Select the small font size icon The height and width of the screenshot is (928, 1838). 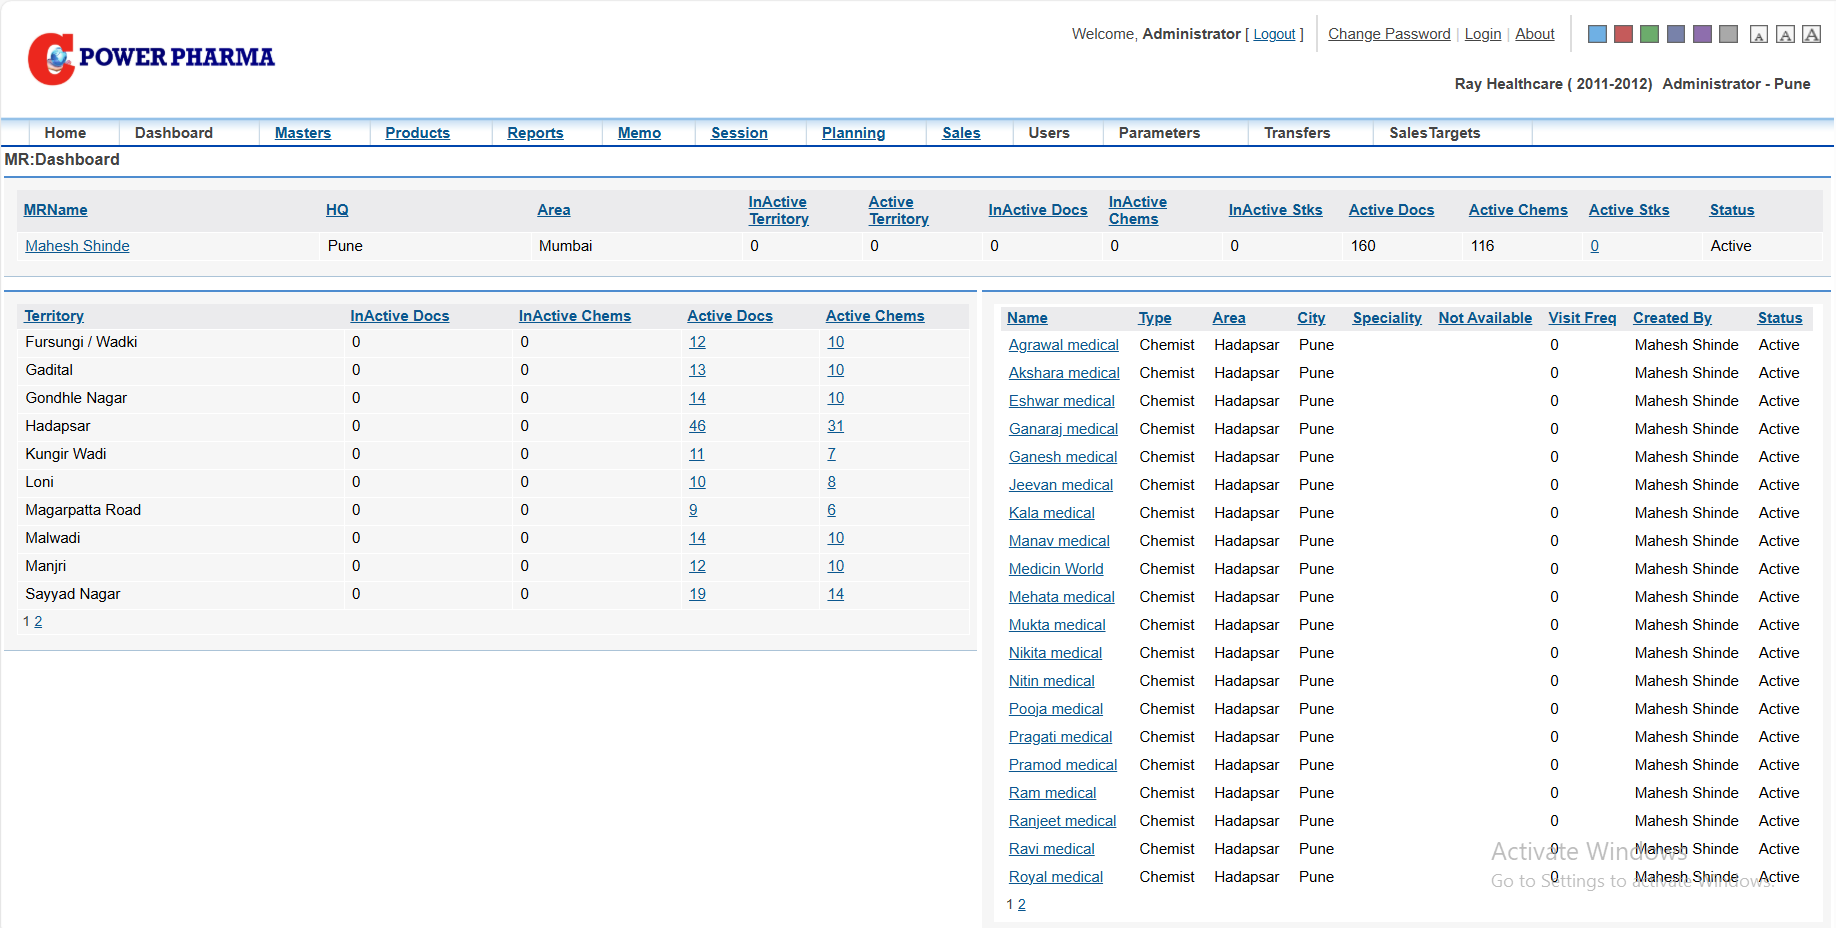1759,35
